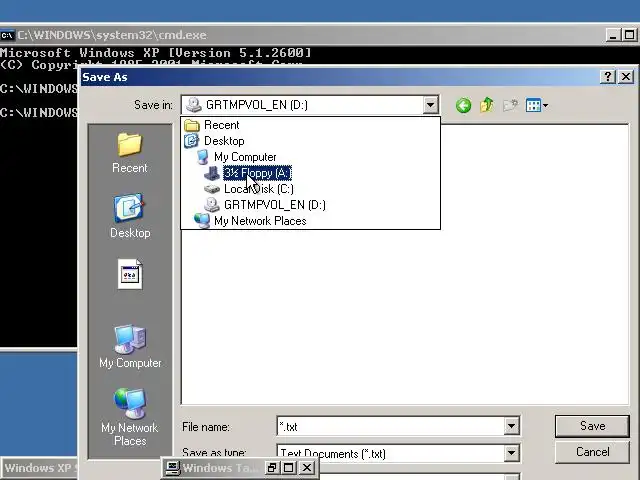Click the Save button
This screenshot has height=480, width=640.
coord(592,426)
